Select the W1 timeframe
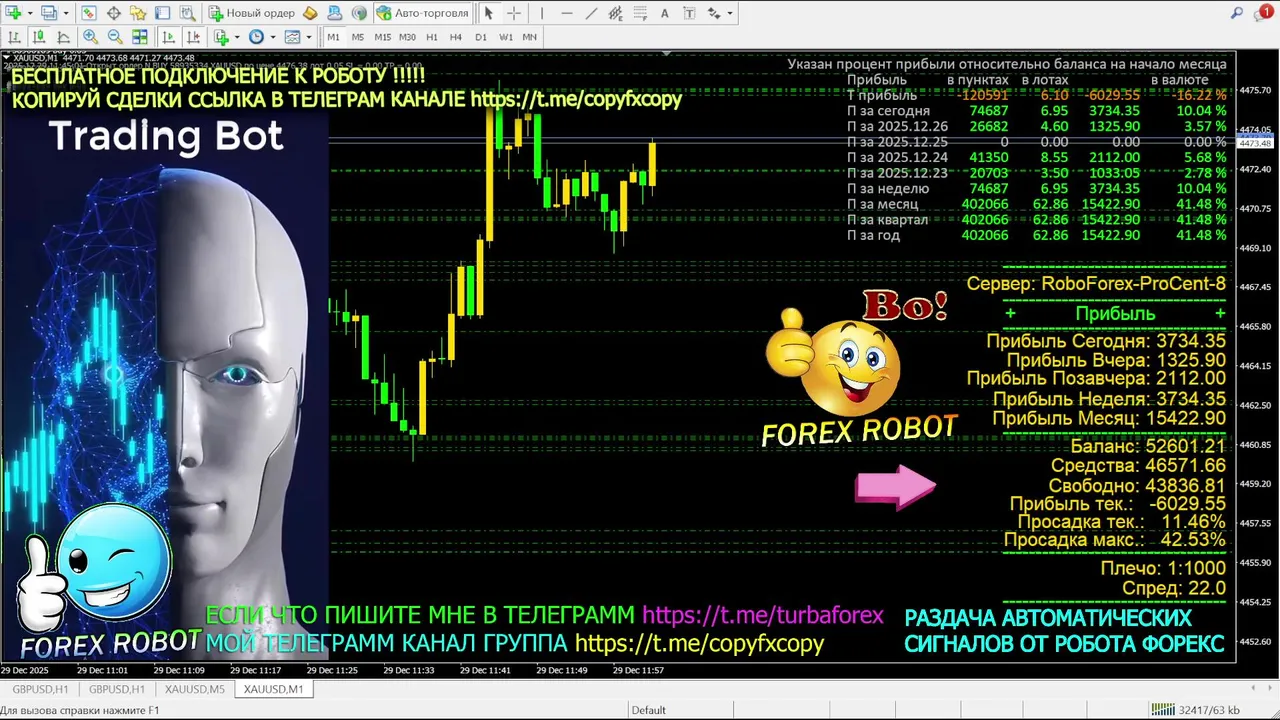 [506, 37]
